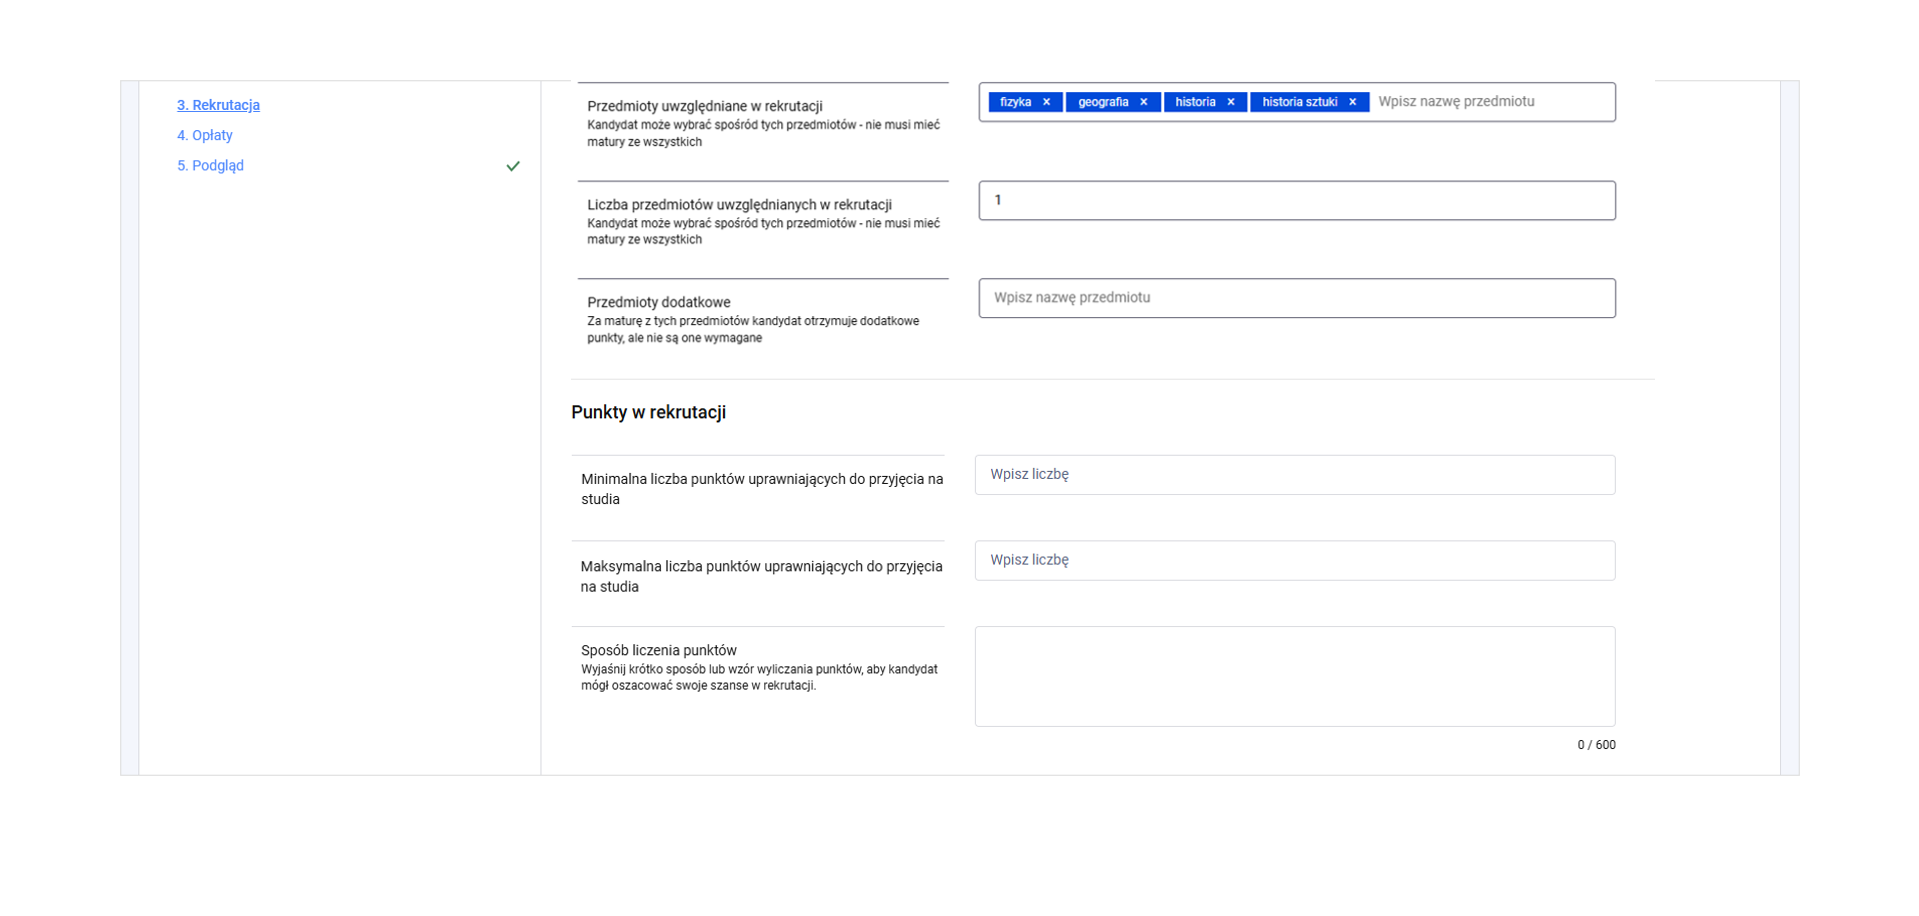The width and height of the screenshot is (1919, 916).
Task: Focus the Przedmioty dodatkowe input field
Action: click(1296, 298)
